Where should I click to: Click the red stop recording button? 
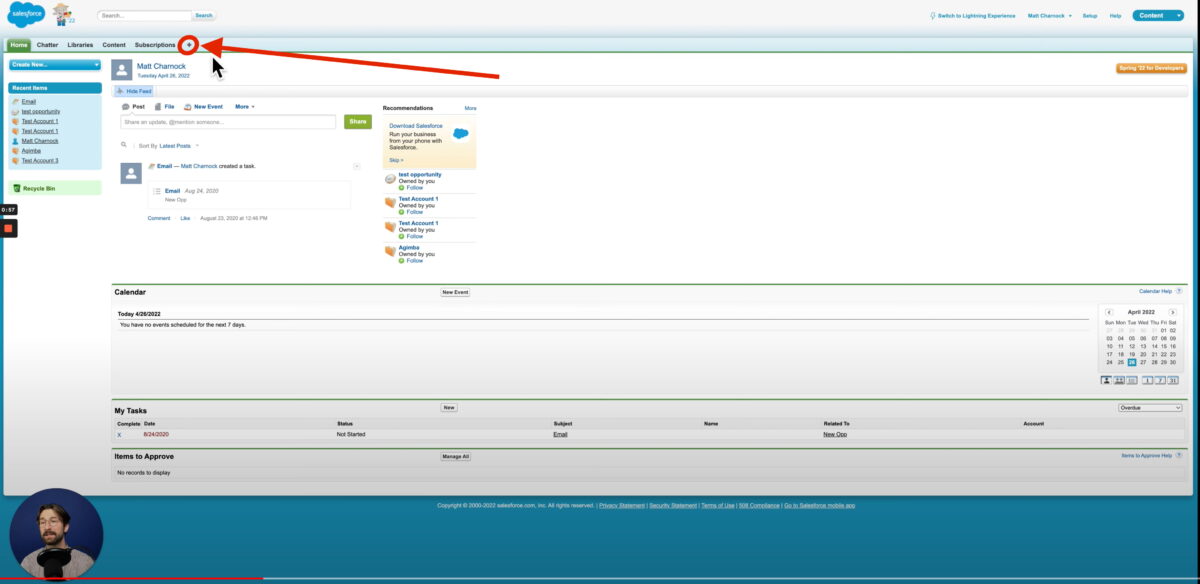click(8, 228)
